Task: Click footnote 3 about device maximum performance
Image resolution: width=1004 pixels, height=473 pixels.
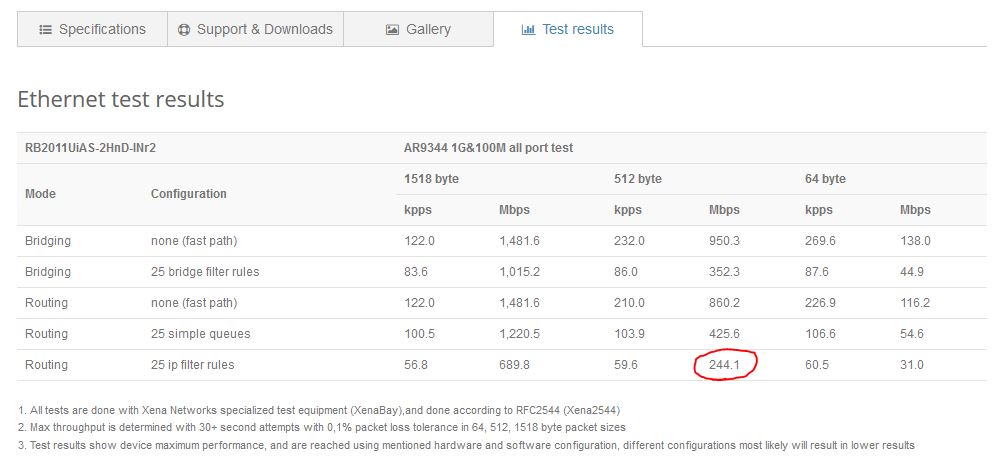Action: 466,445
